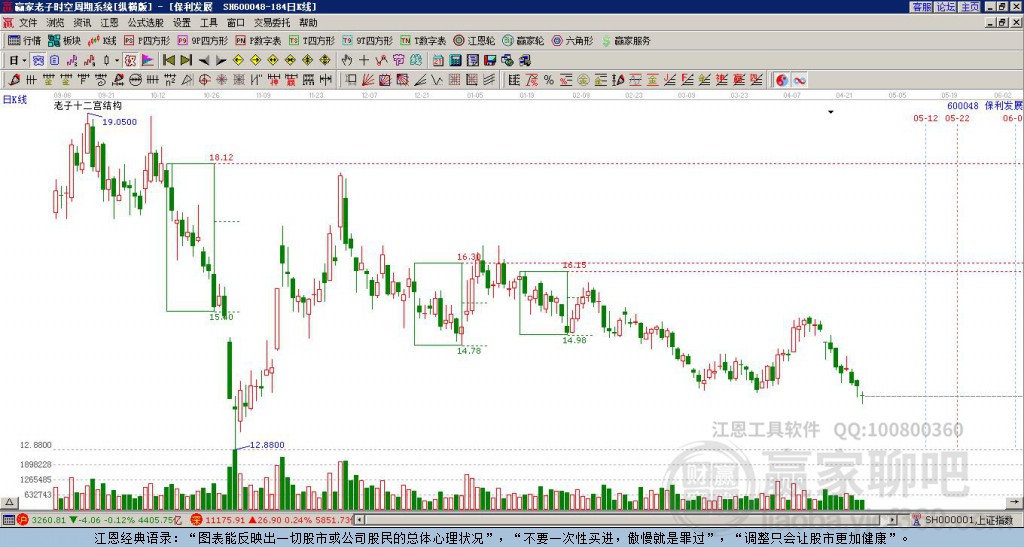This screenshot has height=548, width=1024.
Task: Click the 客服 customer service link
Action: [921, 7]
